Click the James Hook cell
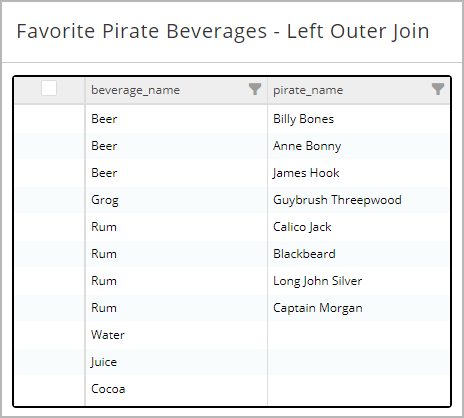Screen dimensions: 464x418 pos(358,173)
